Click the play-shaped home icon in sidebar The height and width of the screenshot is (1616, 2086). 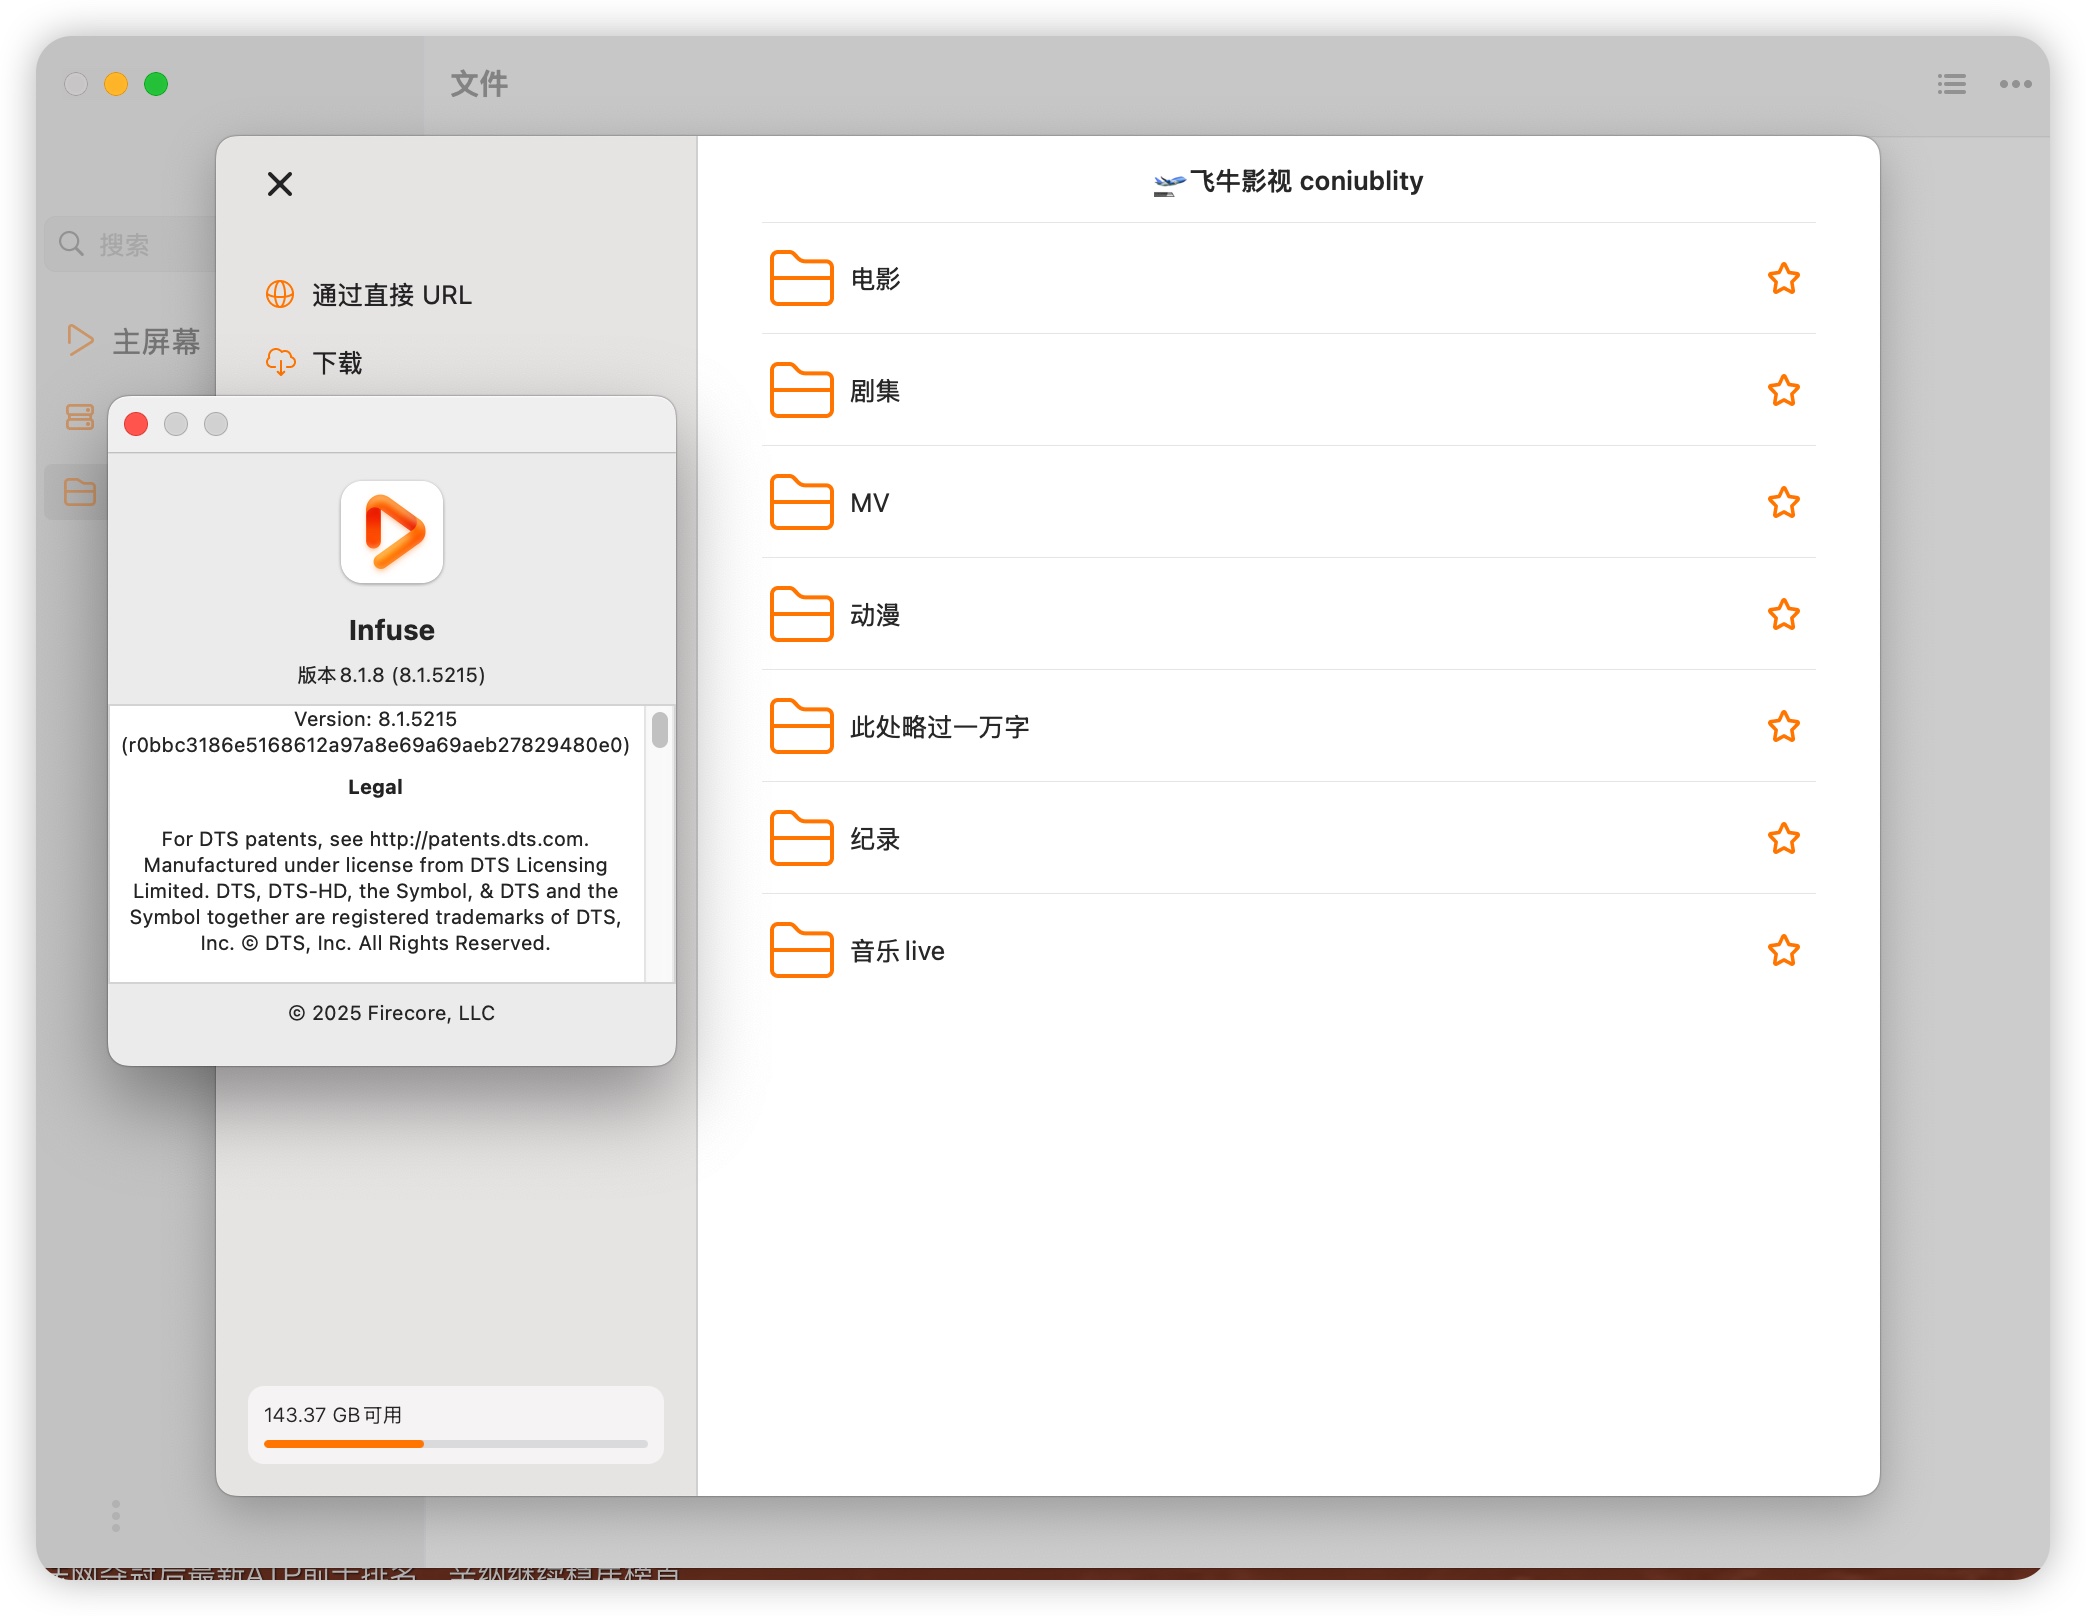tap(80, 341)
